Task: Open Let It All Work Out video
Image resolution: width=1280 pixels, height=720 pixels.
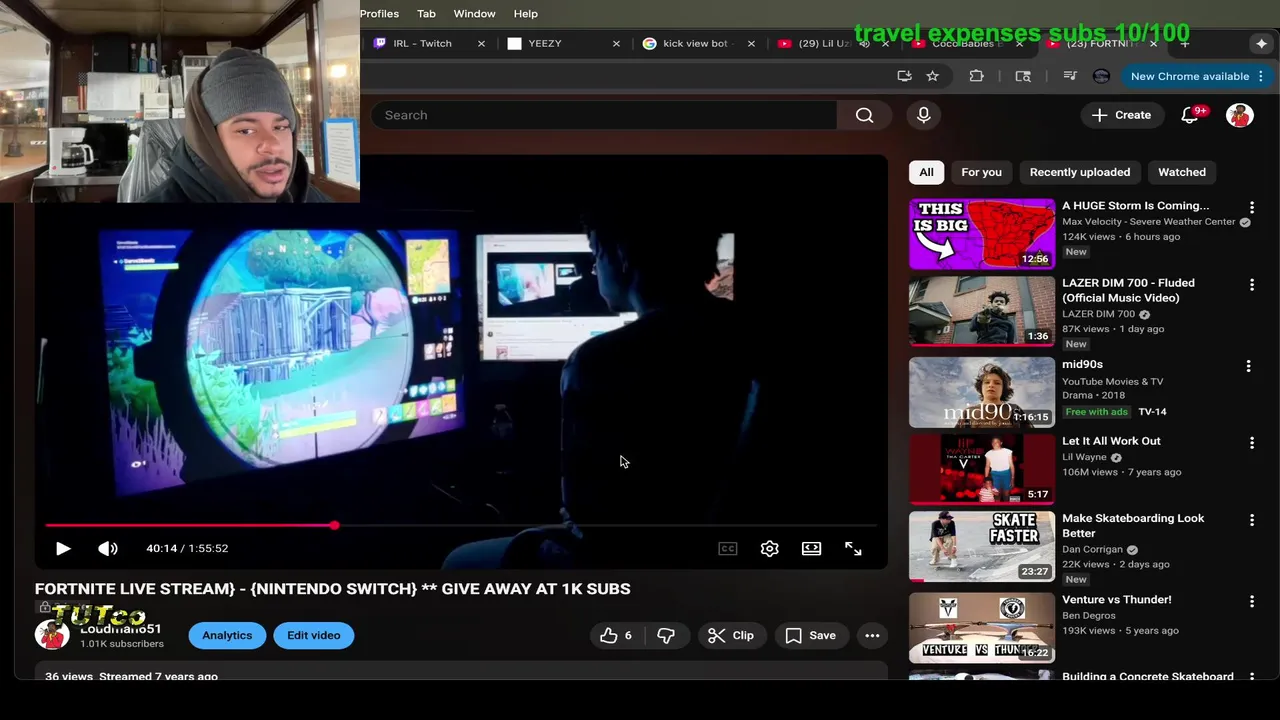Action: click(x=1111, y=441)
